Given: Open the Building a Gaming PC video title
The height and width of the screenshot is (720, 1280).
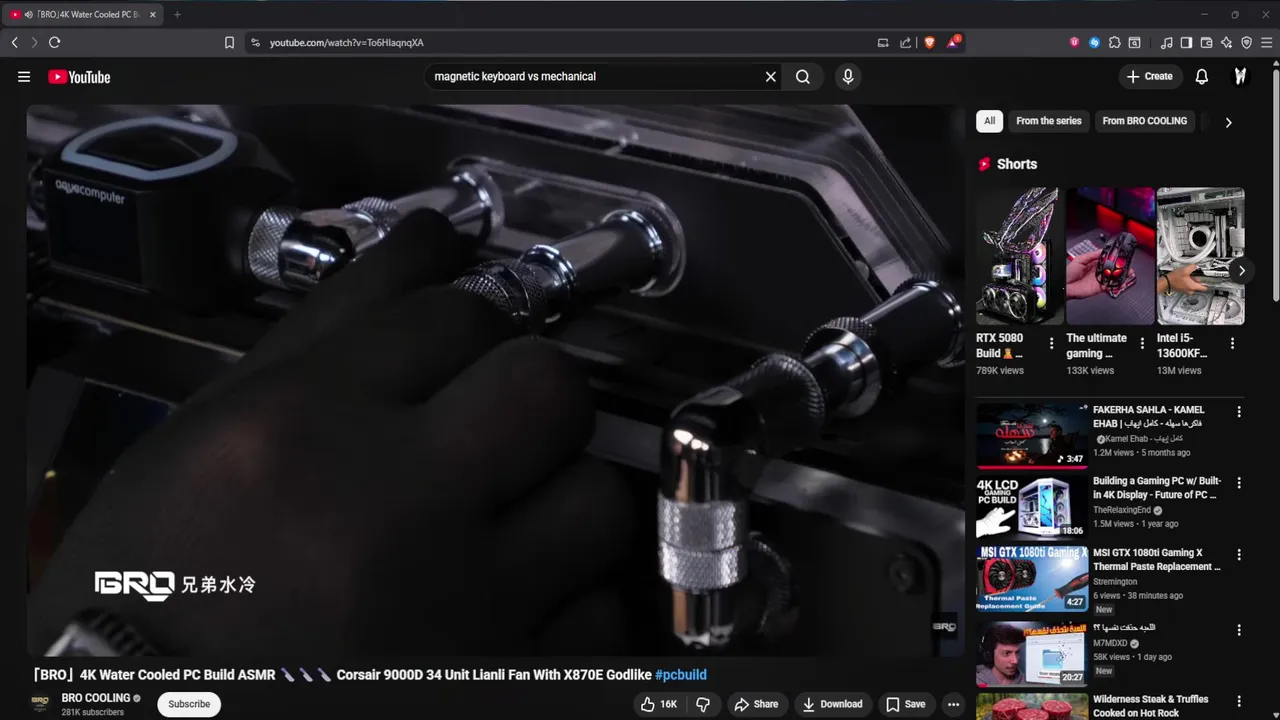Looking at the screenshot, I should [x=1157, y=488].
